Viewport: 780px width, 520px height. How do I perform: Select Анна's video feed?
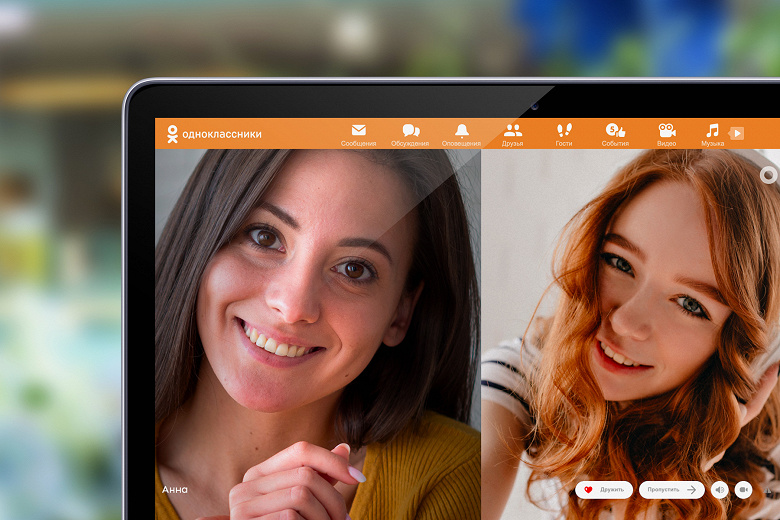[x=318, y=334]
